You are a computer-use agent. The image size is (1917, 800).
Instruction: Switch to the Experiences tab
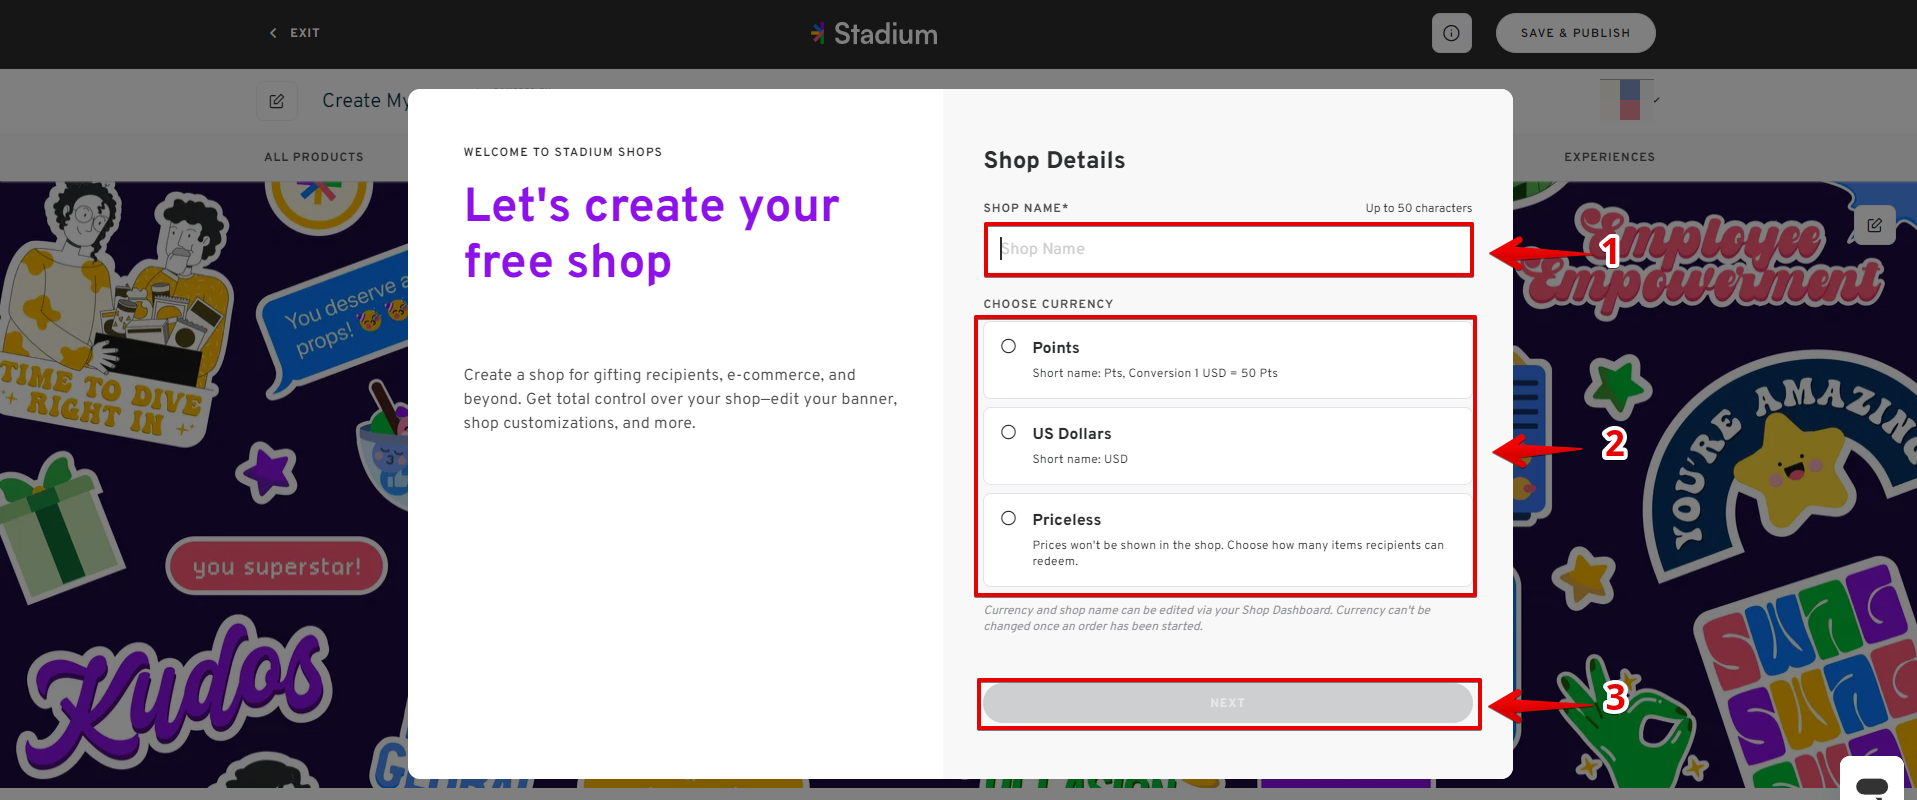(1609, 157)
